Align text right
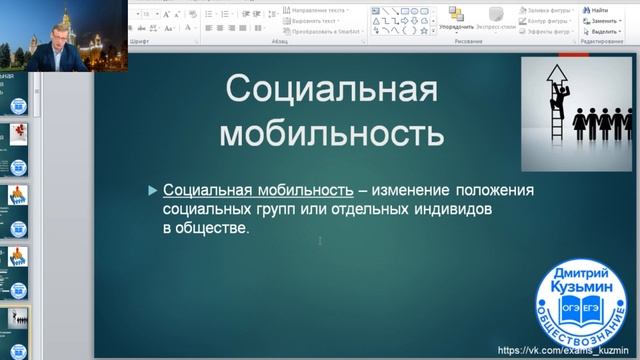This screenshot has height=360, width=640. click(231, 28)
